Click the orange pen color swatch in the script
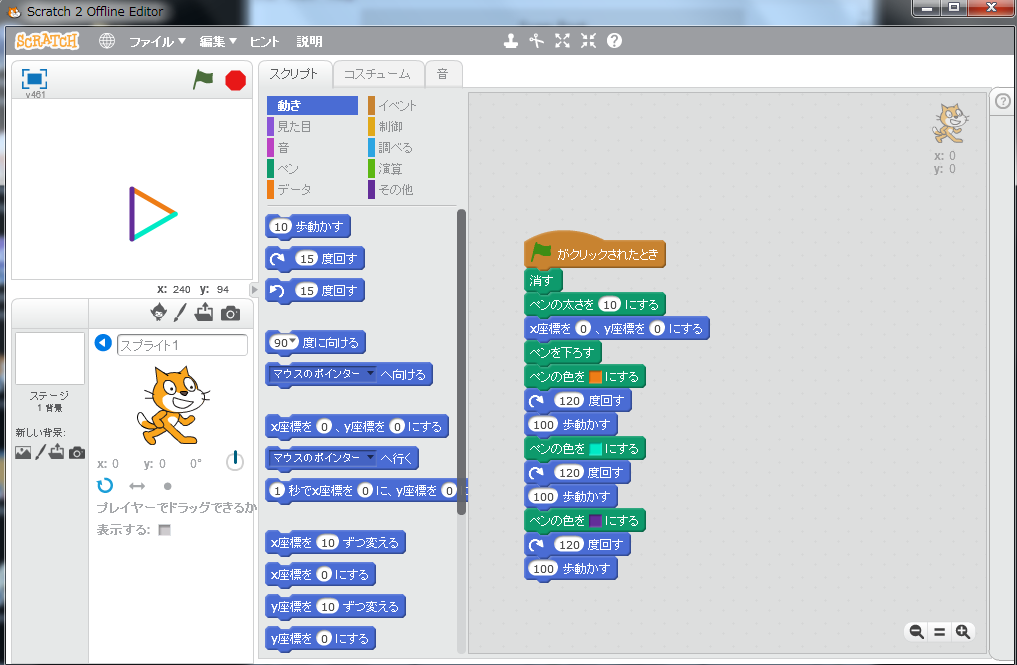 (x=595, y=377)
